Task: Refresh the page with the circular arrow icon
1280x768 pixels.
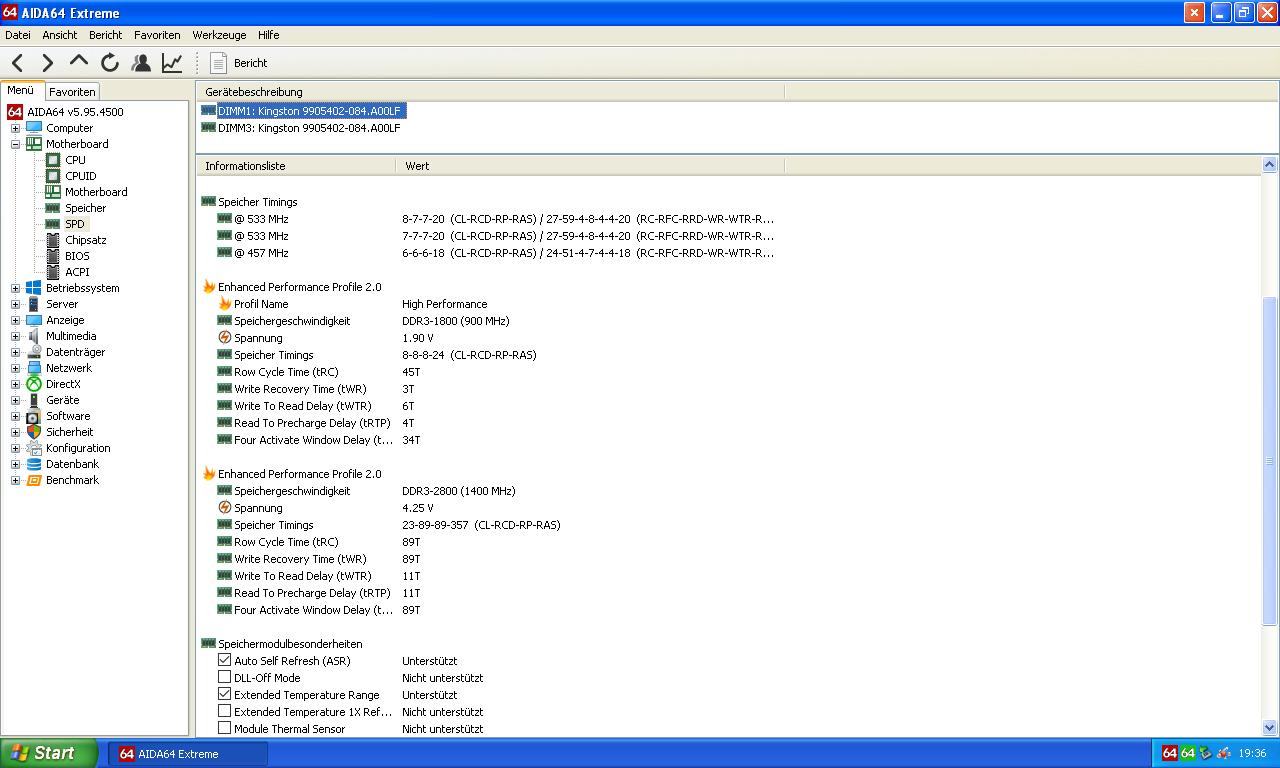Action: coord(110,63)
